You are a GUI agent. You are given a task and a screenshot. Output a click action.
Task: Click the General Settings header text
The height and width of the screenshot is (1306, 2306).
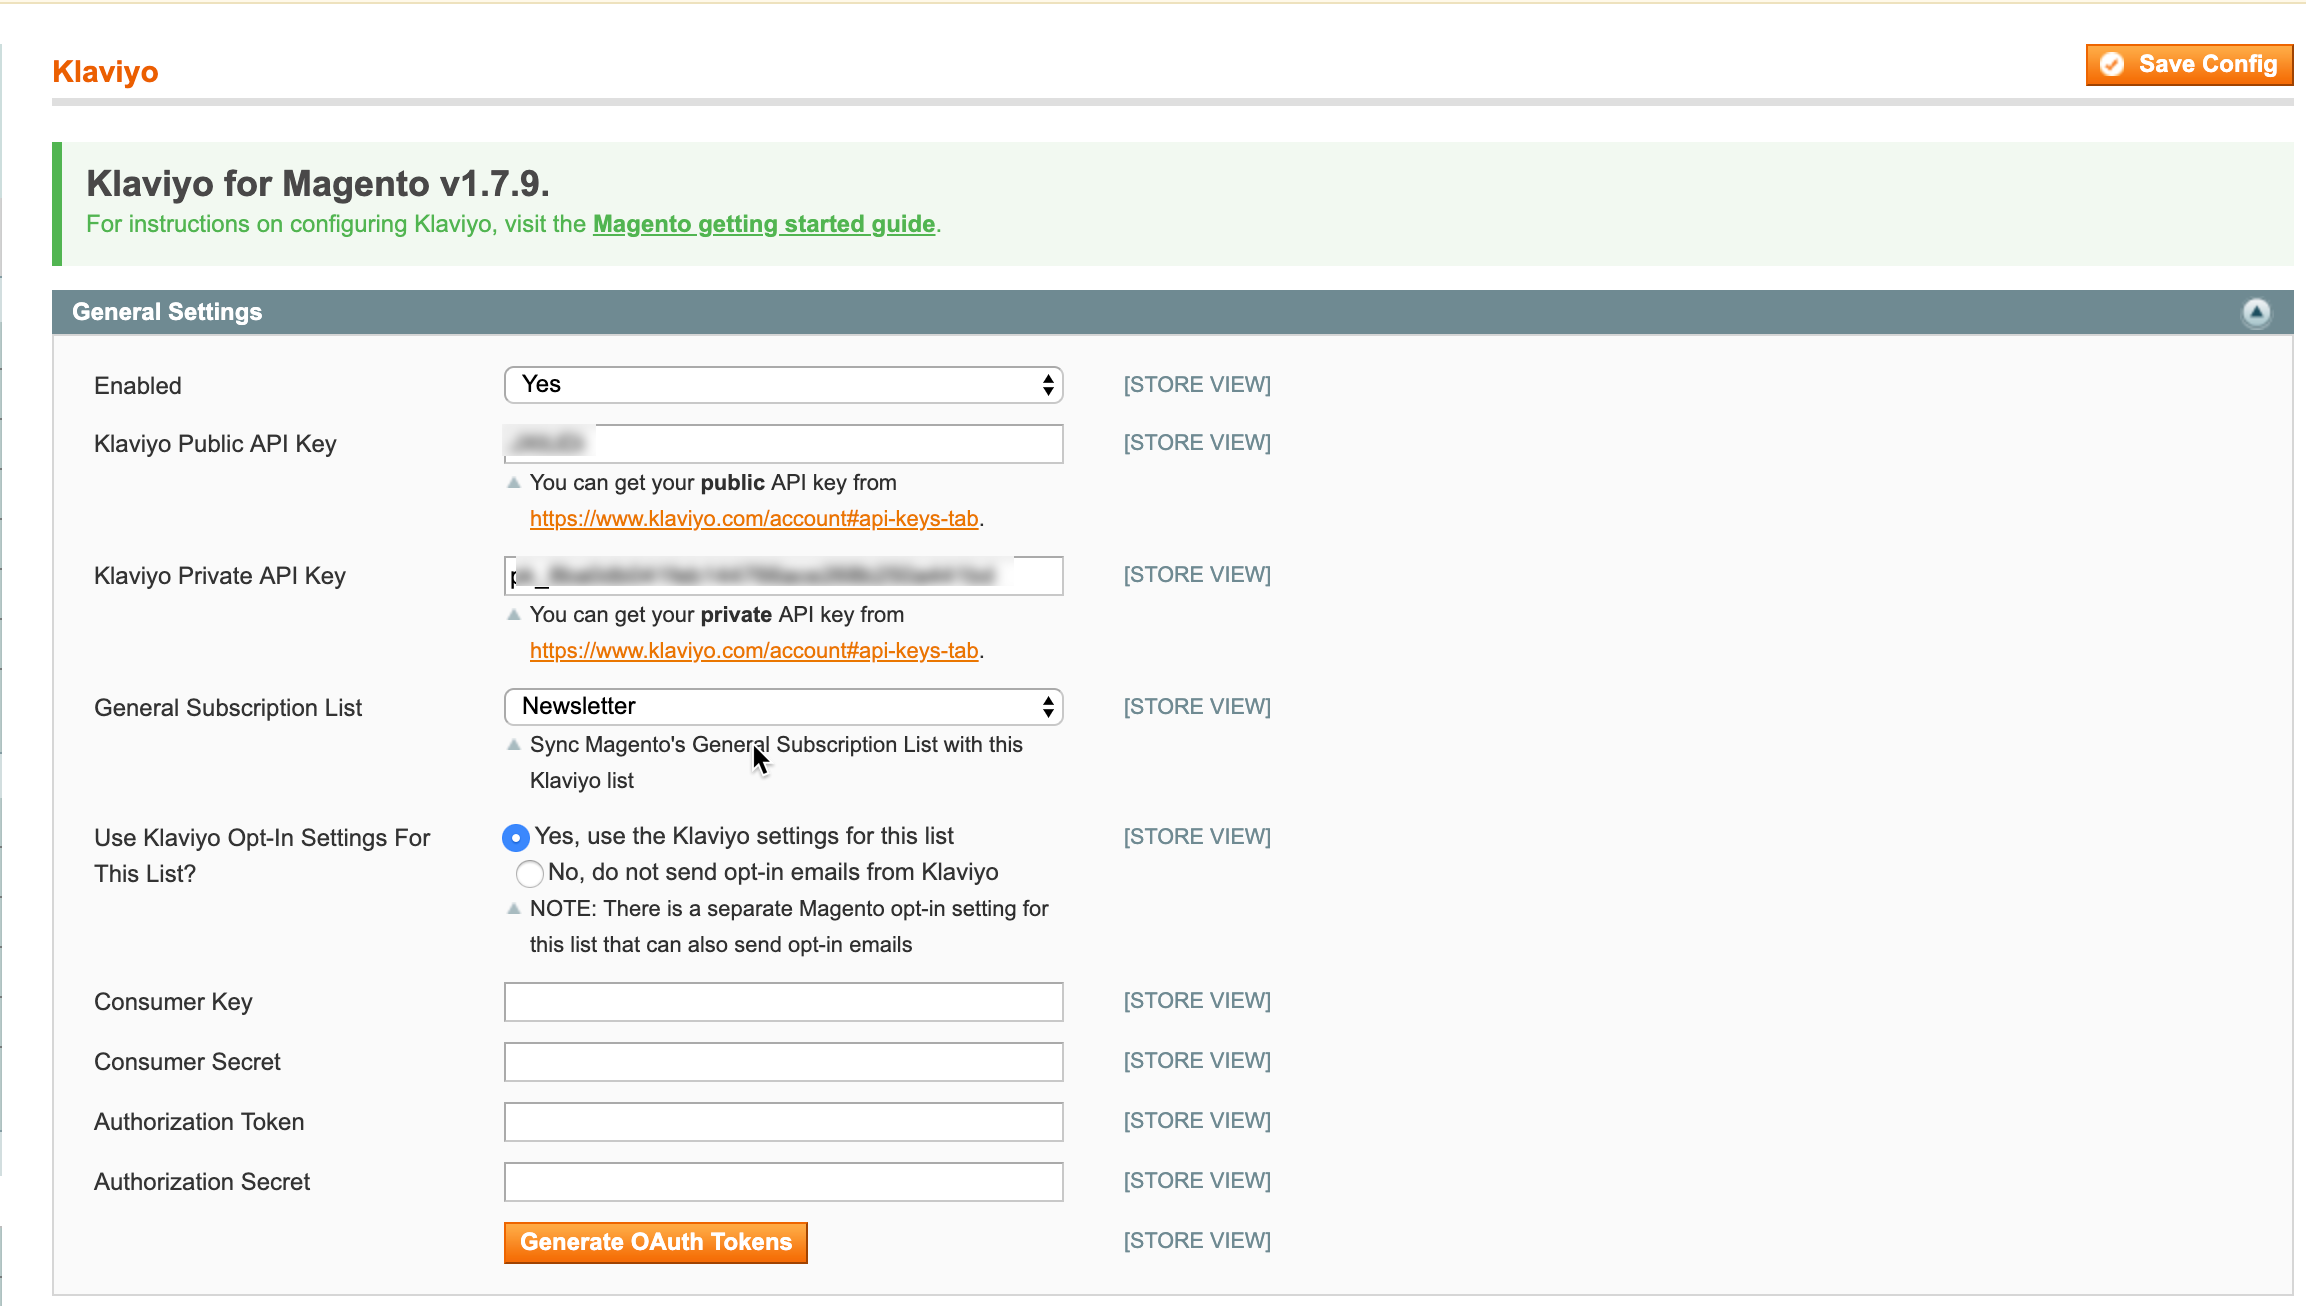(x=167, y=312)
